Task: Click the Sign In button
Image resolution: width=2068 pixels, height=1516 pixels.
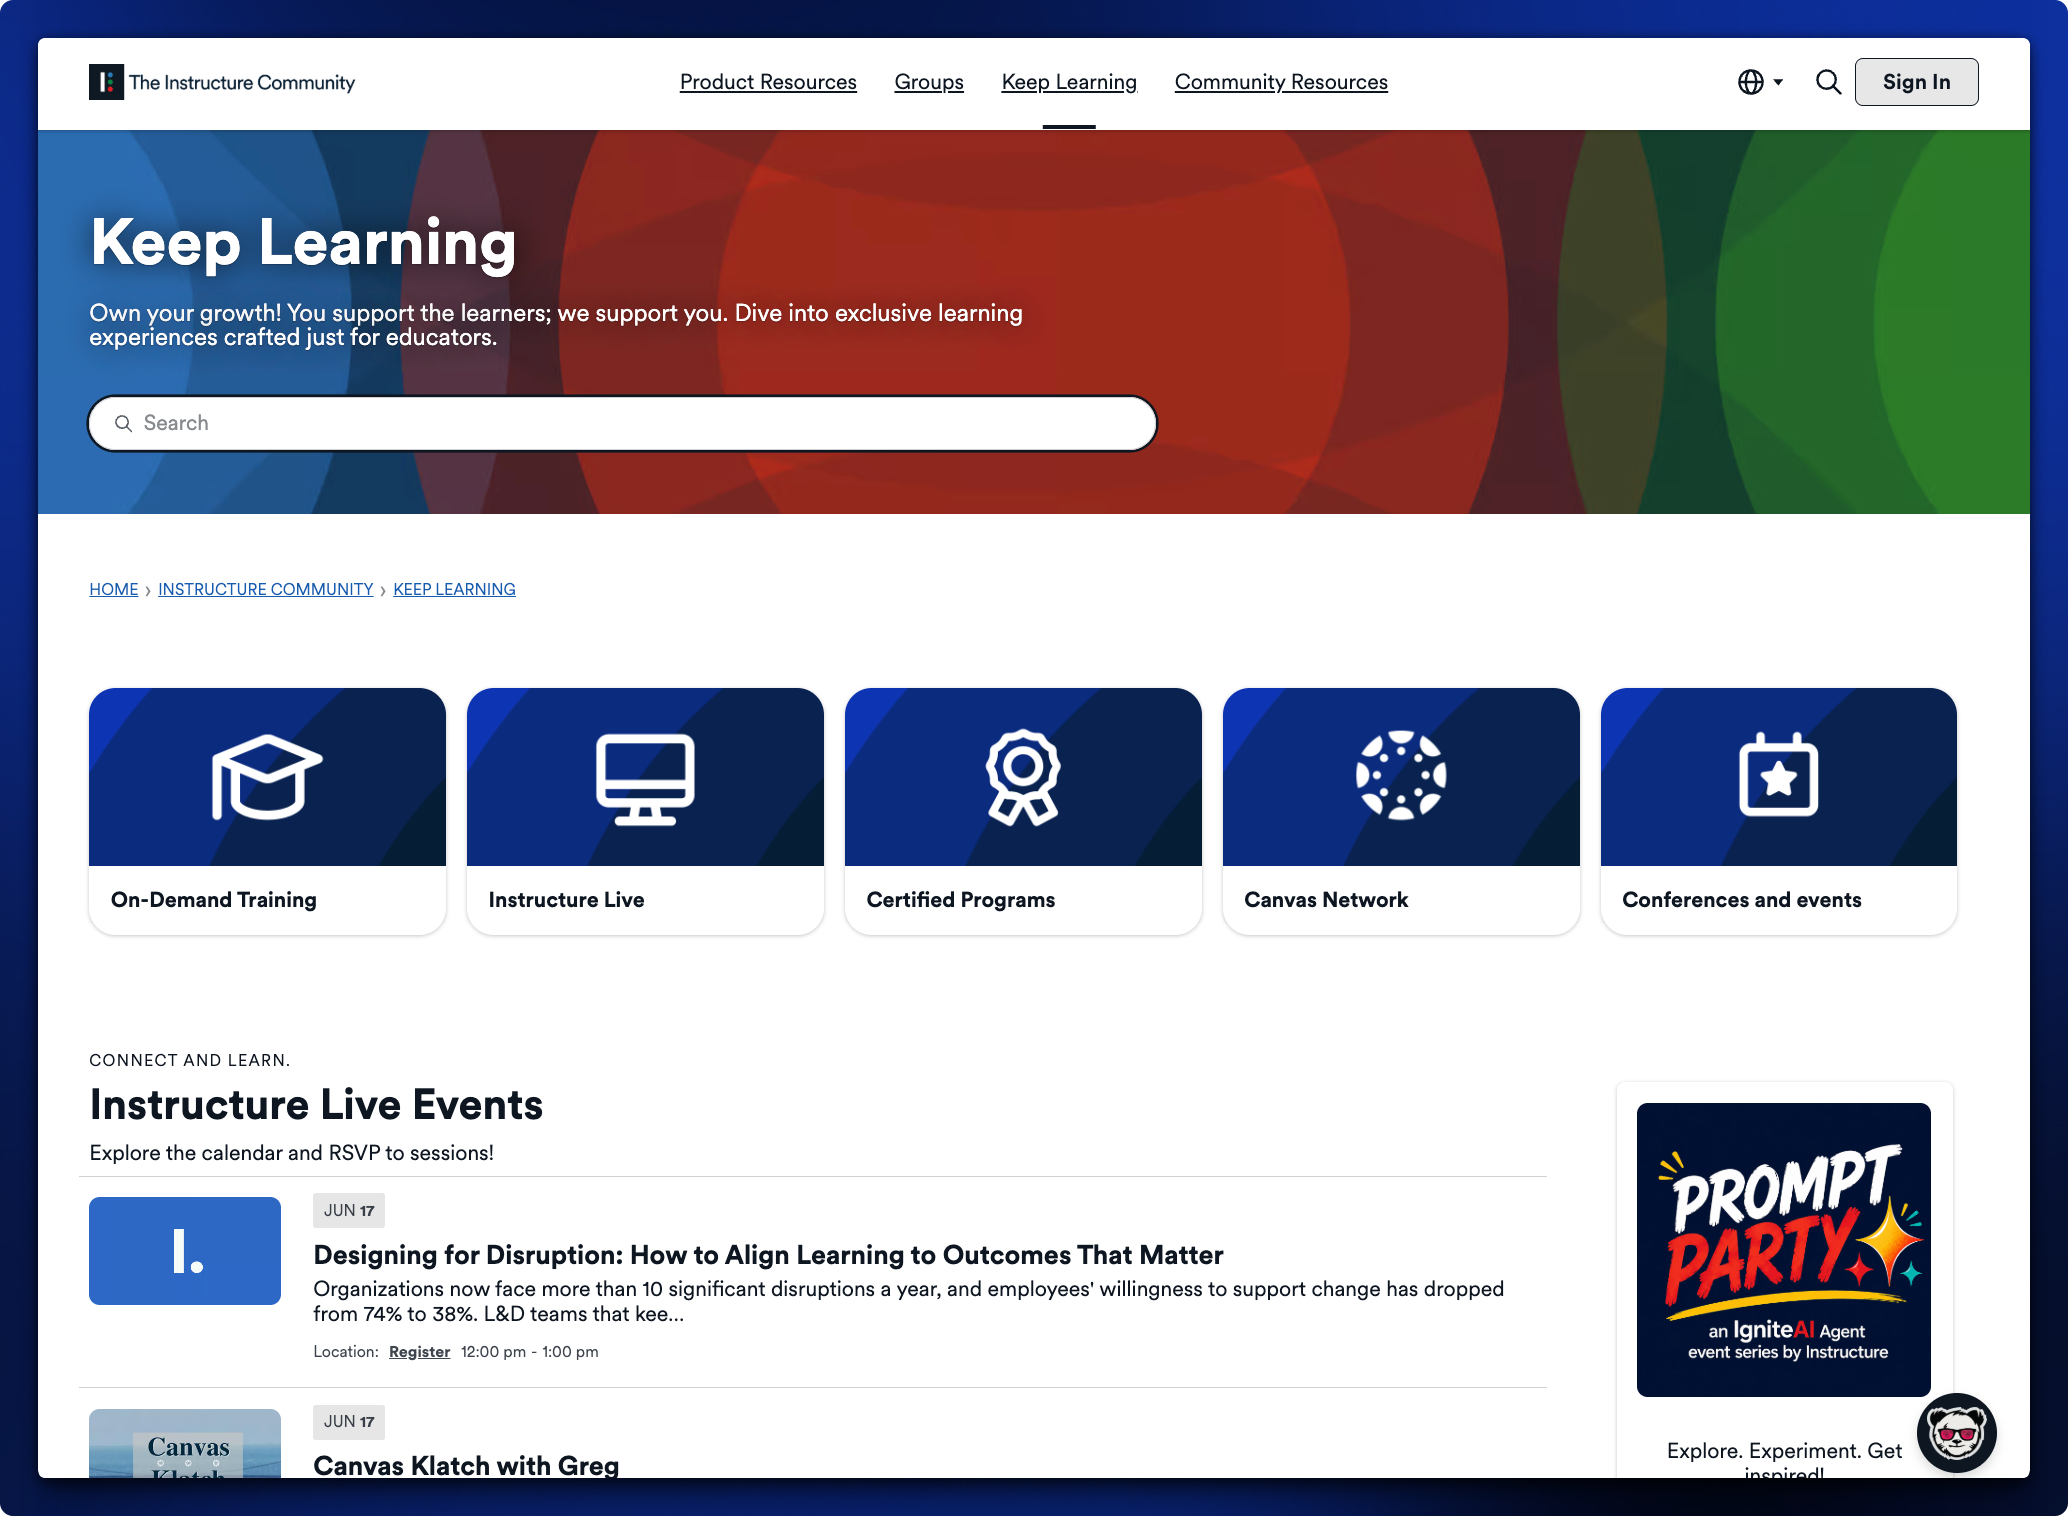Action: click(1916, 82)
